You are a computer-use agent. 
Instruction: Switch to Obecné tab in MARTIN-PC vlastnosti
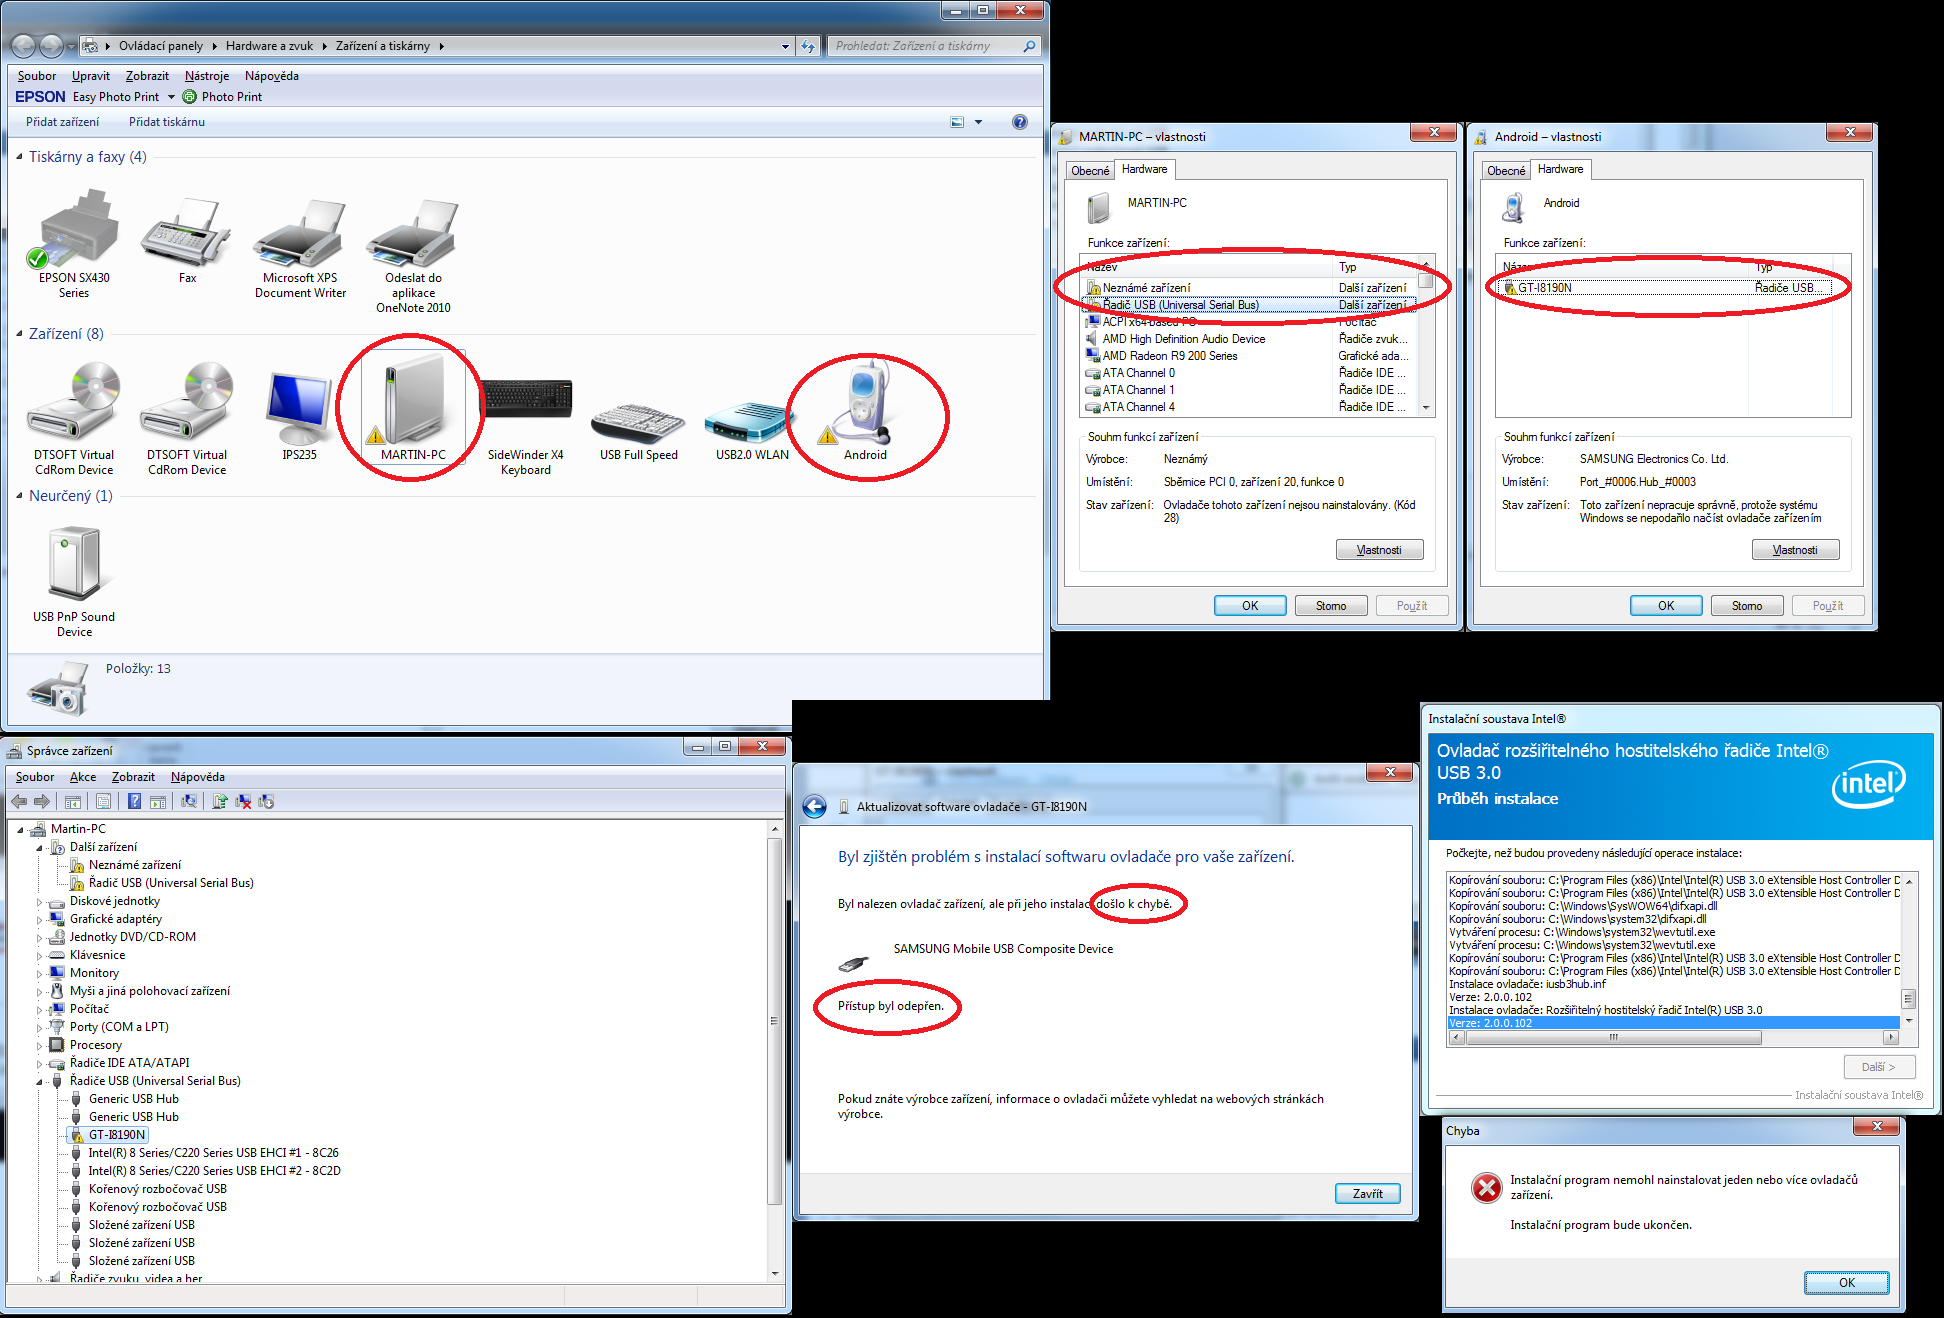[1090, 170]
